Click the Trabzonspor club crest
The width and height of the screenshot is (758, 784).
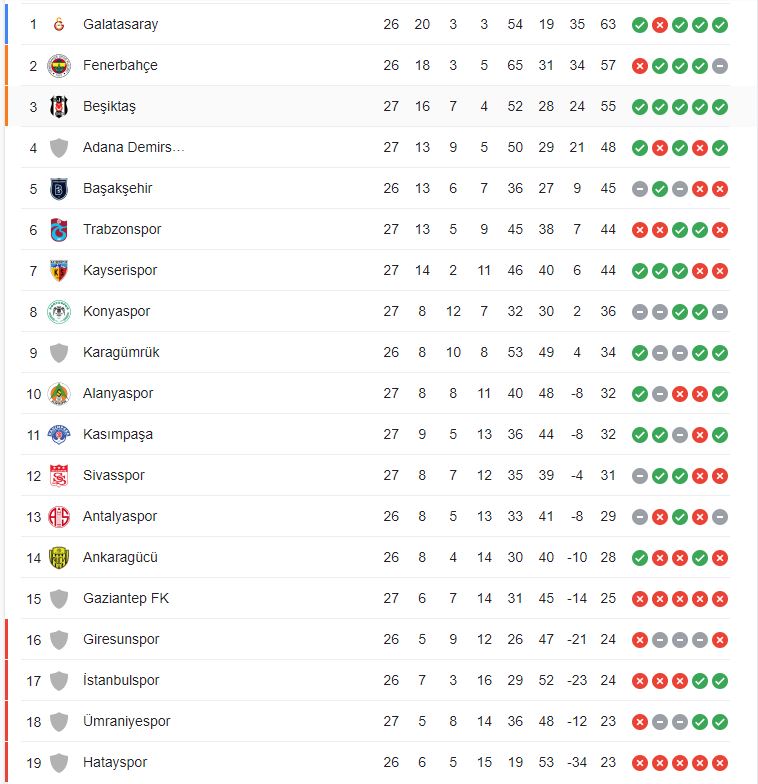[59, 229]
